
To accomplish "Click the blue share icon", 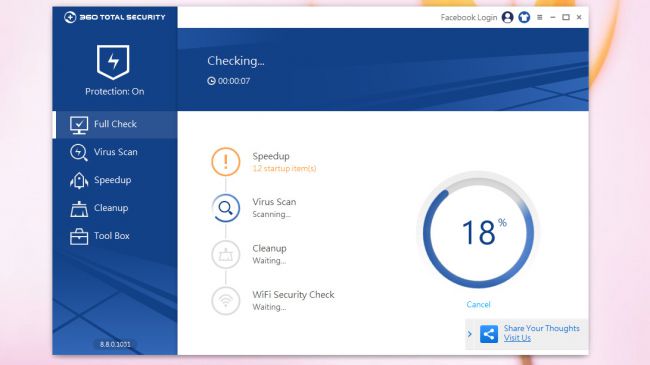I will 489,334.
